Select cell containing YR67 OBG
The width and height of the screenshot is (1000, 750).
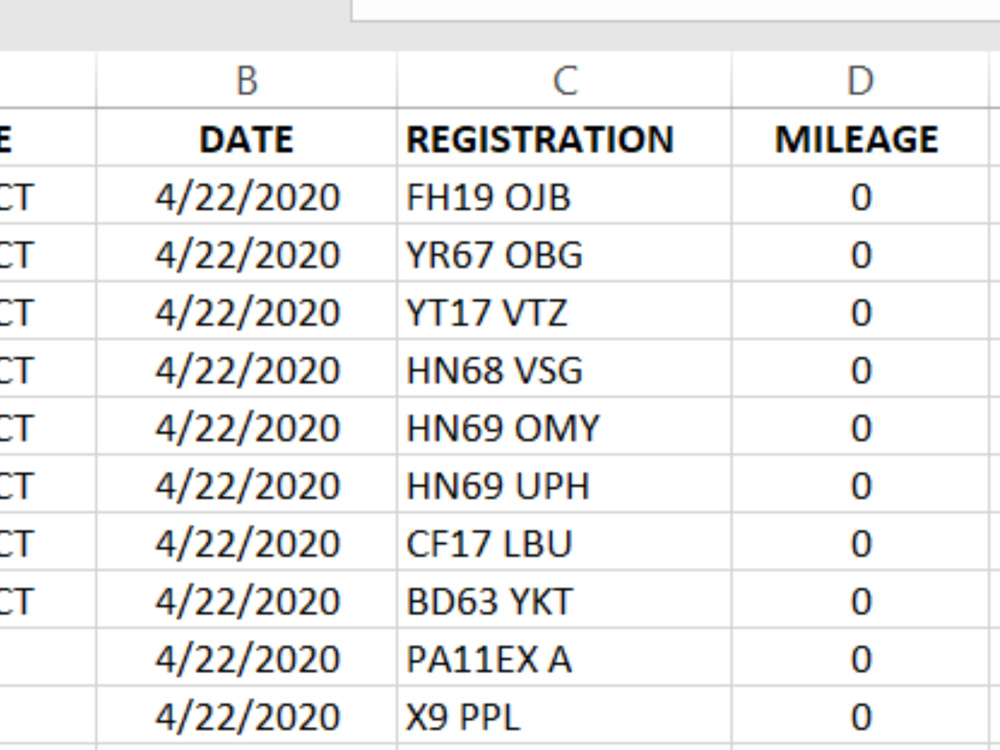tap(564, 254)
